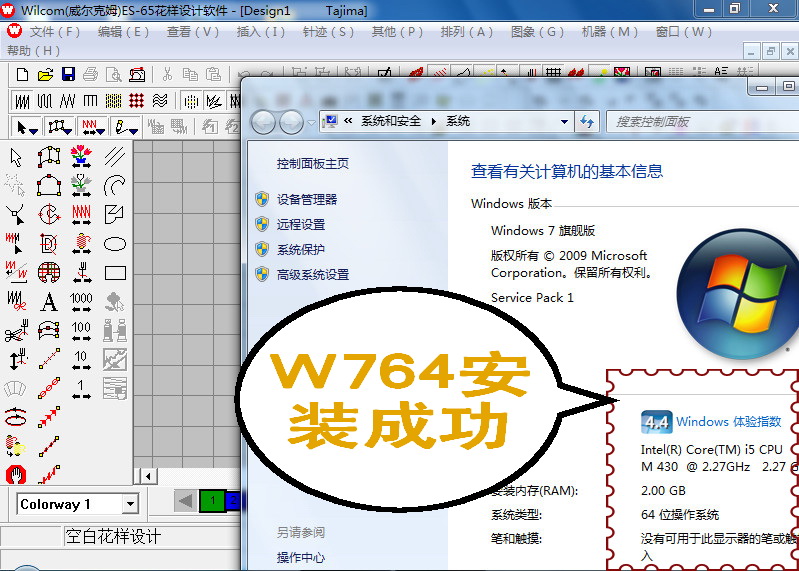799x571 pixels.
Task: Select the satin stitch type icon
Action: pos(22,101)
